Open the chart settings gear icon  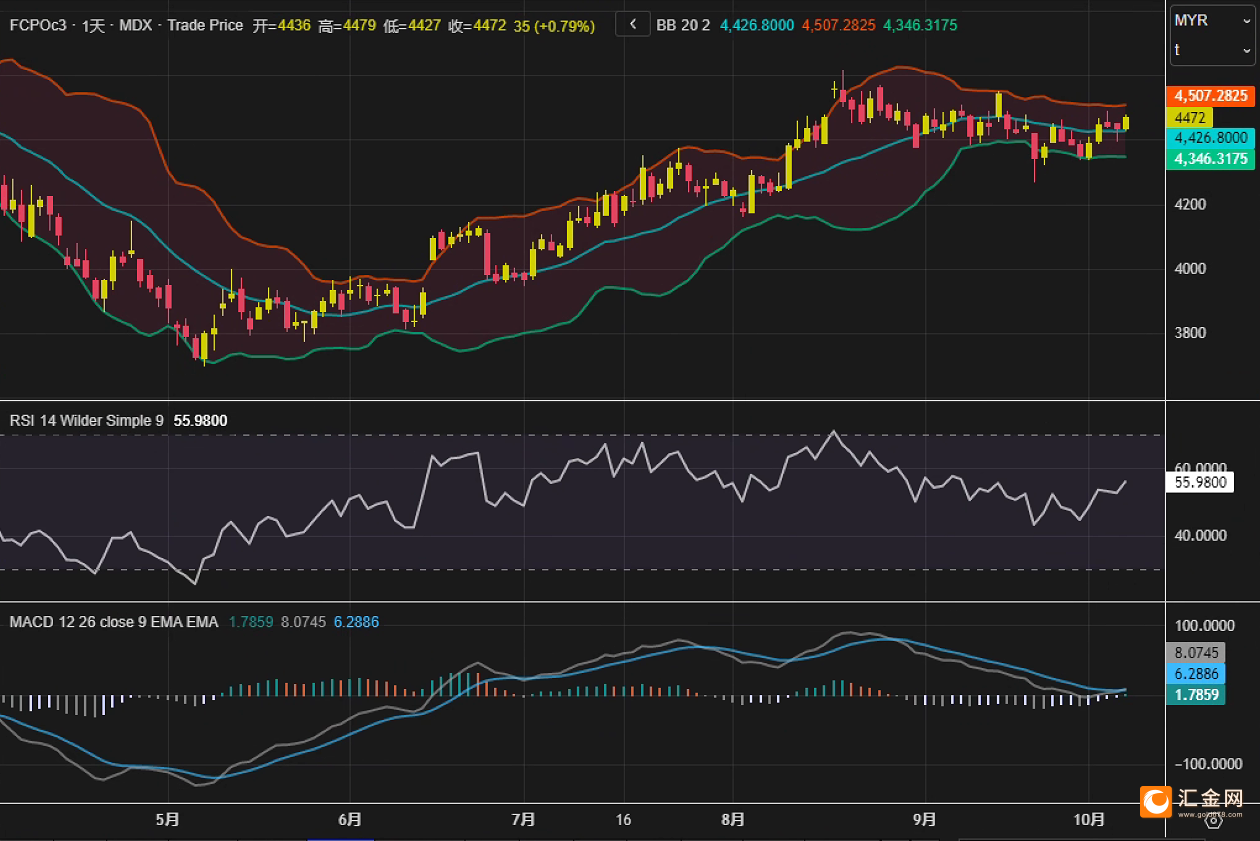tap(1216, 820)
